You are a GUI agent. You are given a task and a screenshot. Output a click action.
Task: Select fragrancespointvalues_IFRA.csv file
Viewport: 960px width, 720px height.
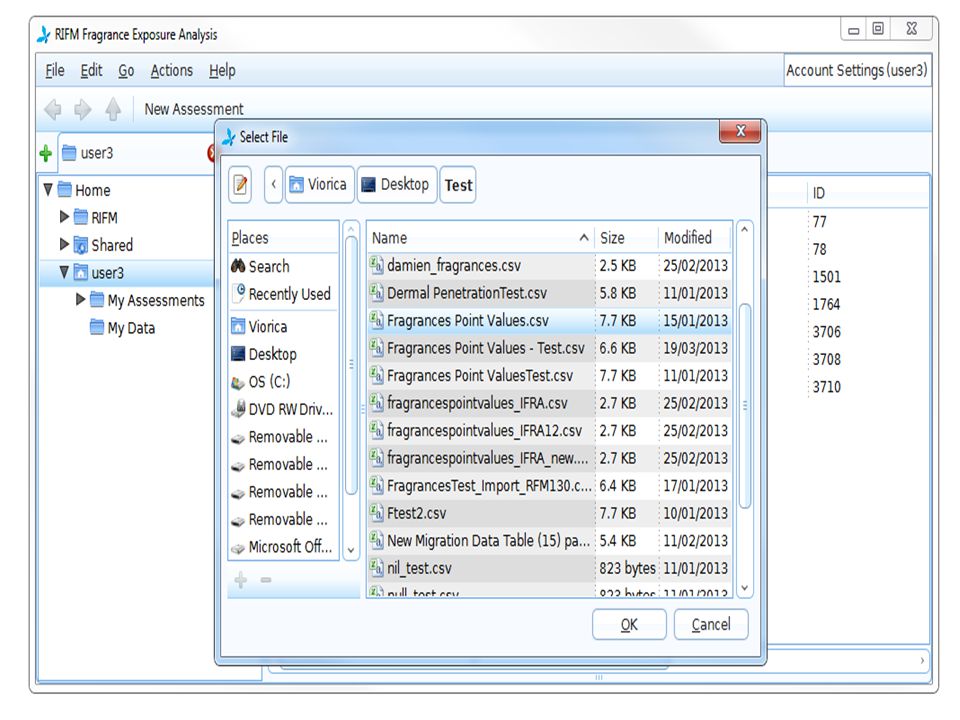tap(550, 403)
